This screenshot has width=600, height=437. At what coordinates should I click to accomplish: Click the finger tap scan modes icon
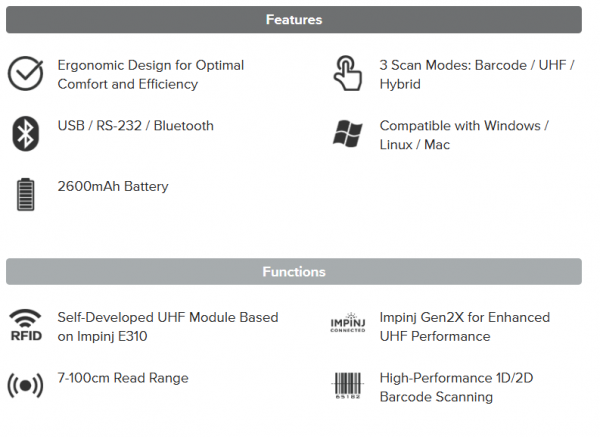coord(347,73)
